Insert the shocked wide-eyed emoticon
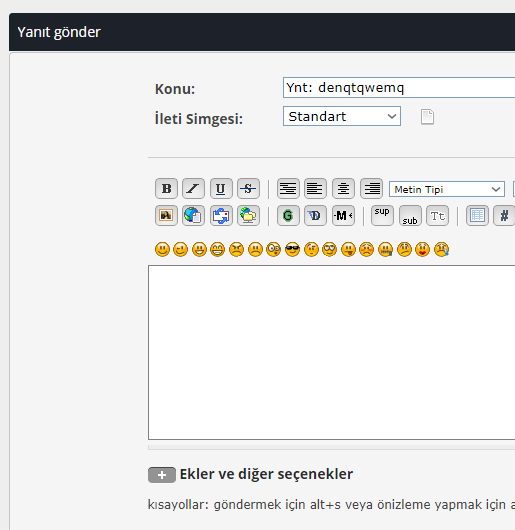Image resolution: width=515 pixels, height=530 pixels. 273,249
